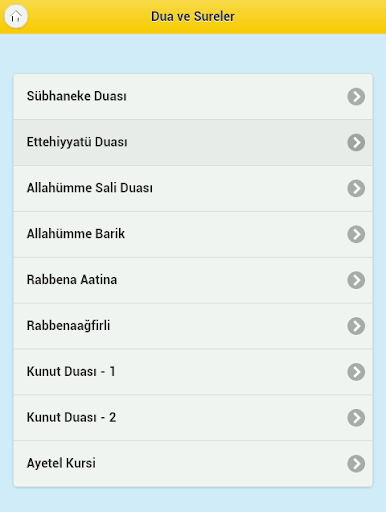Click chevron icon next to Allahümme Barik
Image resolution: width=386 pixels, height=512 pixels.
point(356,234)
